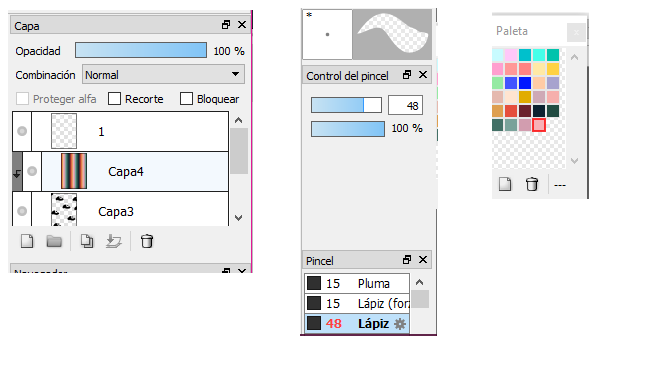Hide layer named 1

22,131
